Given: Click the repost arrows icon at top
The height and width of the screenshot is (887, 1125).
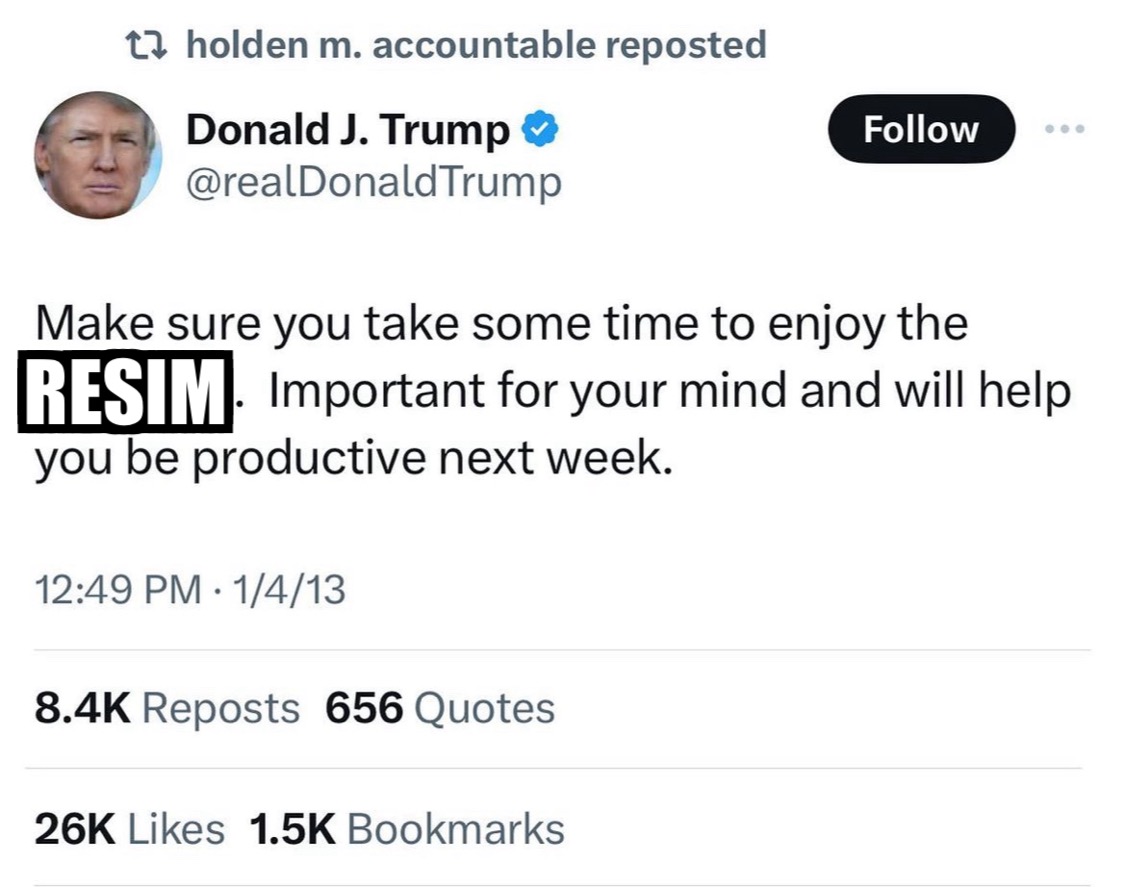Looking at the screenshot, I should pos(146,45).
